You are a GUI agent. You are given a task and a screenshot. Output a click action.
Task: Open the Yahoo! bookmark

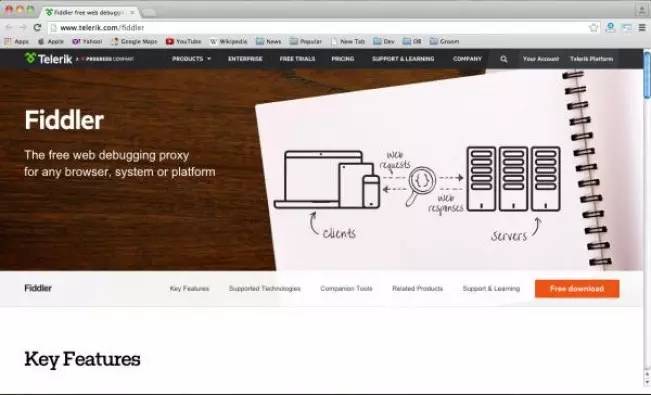(x=87, y=42)
